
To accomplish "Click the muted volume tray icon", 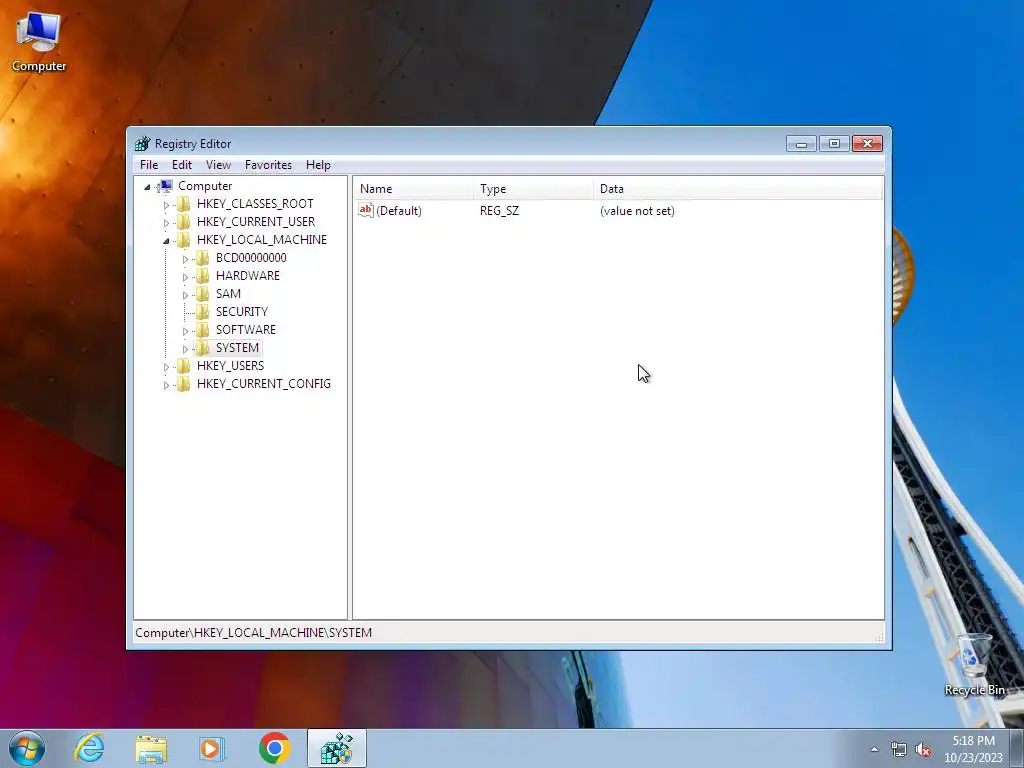I will 923,750.
